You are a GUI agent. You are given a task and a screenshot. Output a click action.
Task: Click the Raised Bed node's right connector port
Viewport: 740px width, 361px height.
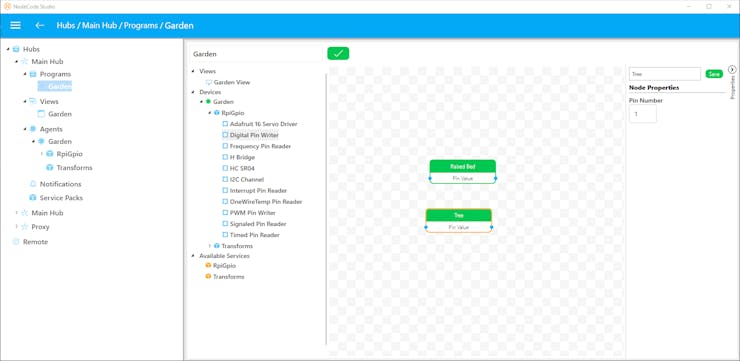pyautogui.click(x=496, y=178)
